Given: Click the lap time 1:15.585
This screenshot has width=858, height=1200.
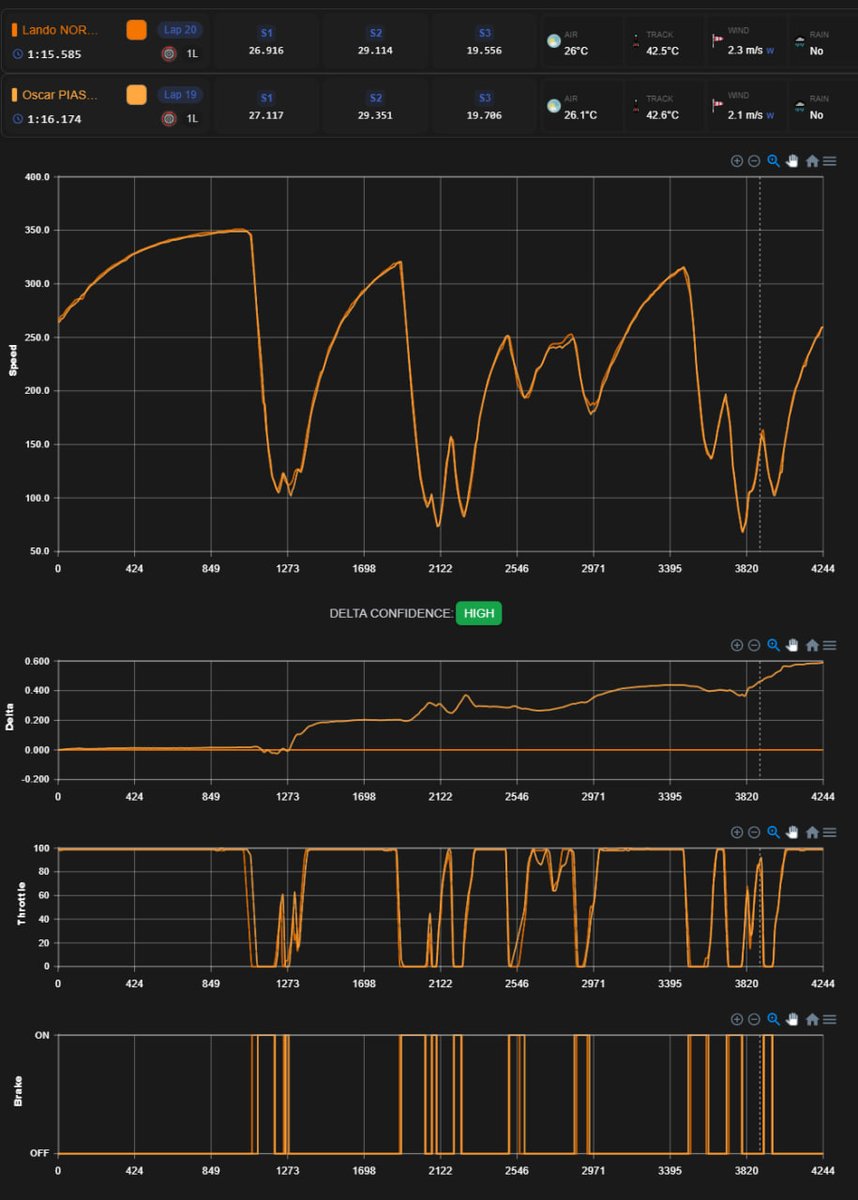Looking at the screenshot, I should tap(55, 54).
